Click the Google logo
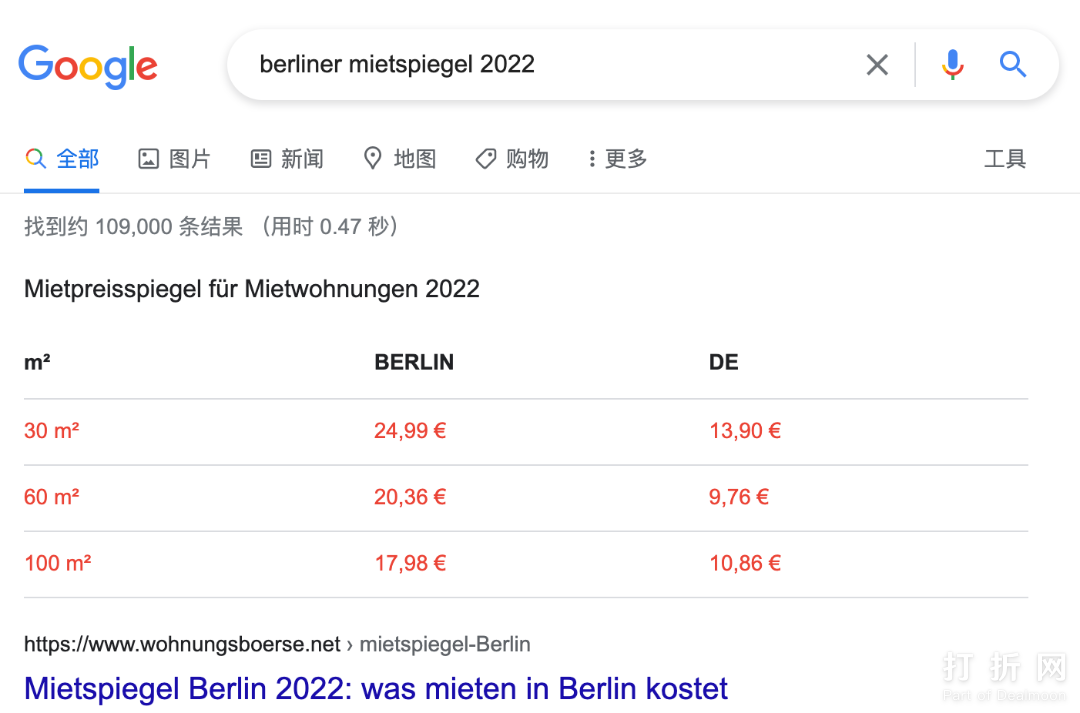Viewport: 1080px width, 713px height. coord(88,66)
